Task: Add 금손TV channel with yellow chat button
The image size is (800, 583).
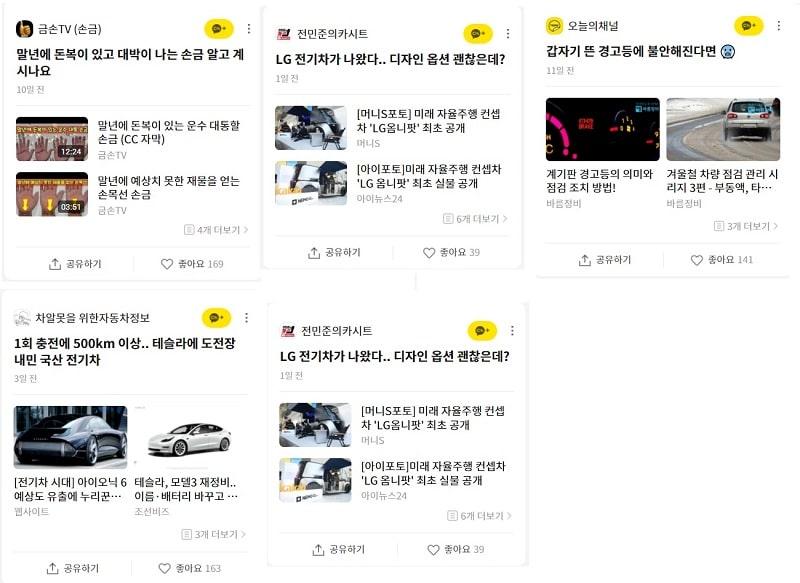Action: 218,29
